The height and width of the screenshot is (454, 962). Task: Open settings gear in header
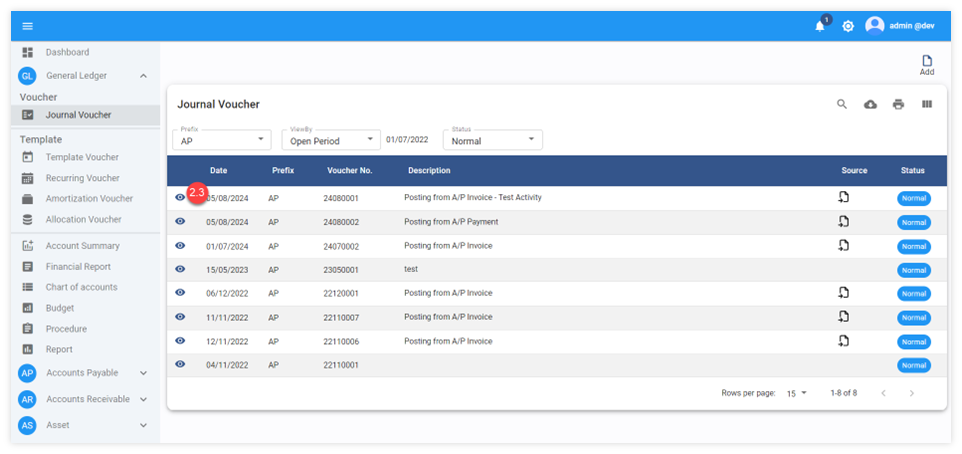point(848,26)
